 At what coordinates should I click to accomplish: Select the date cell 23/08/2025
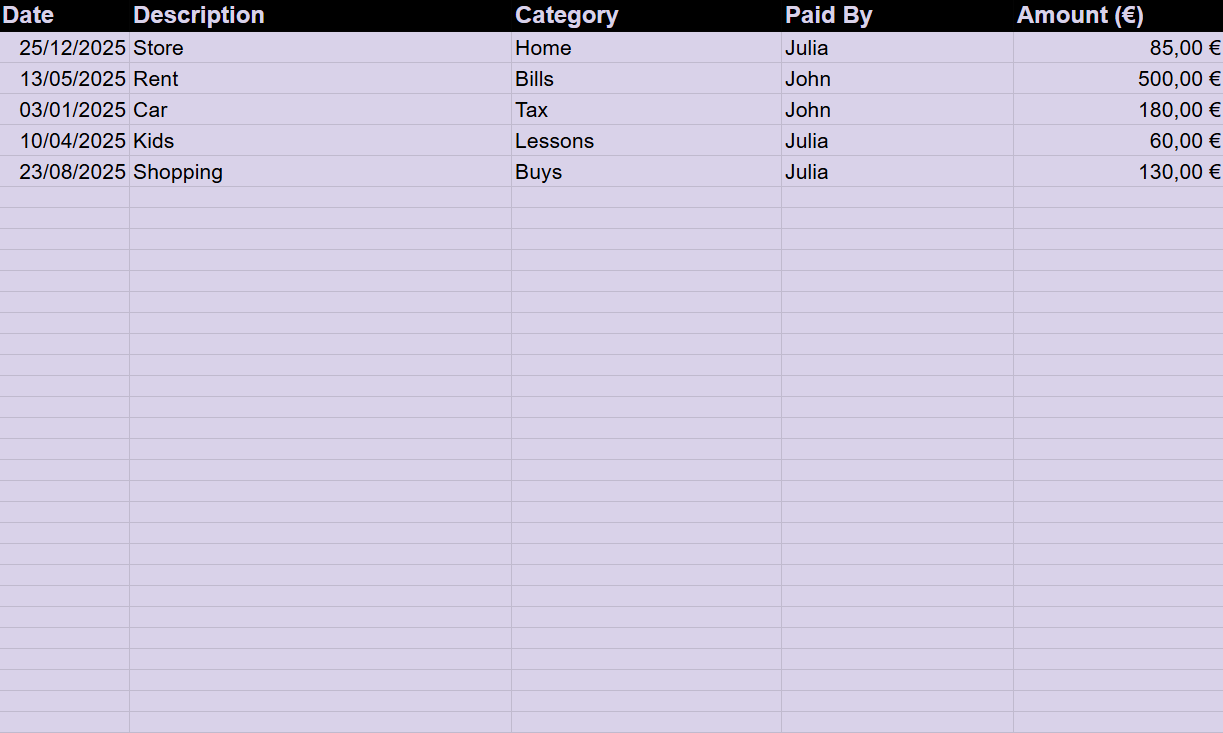pos(72,172)
